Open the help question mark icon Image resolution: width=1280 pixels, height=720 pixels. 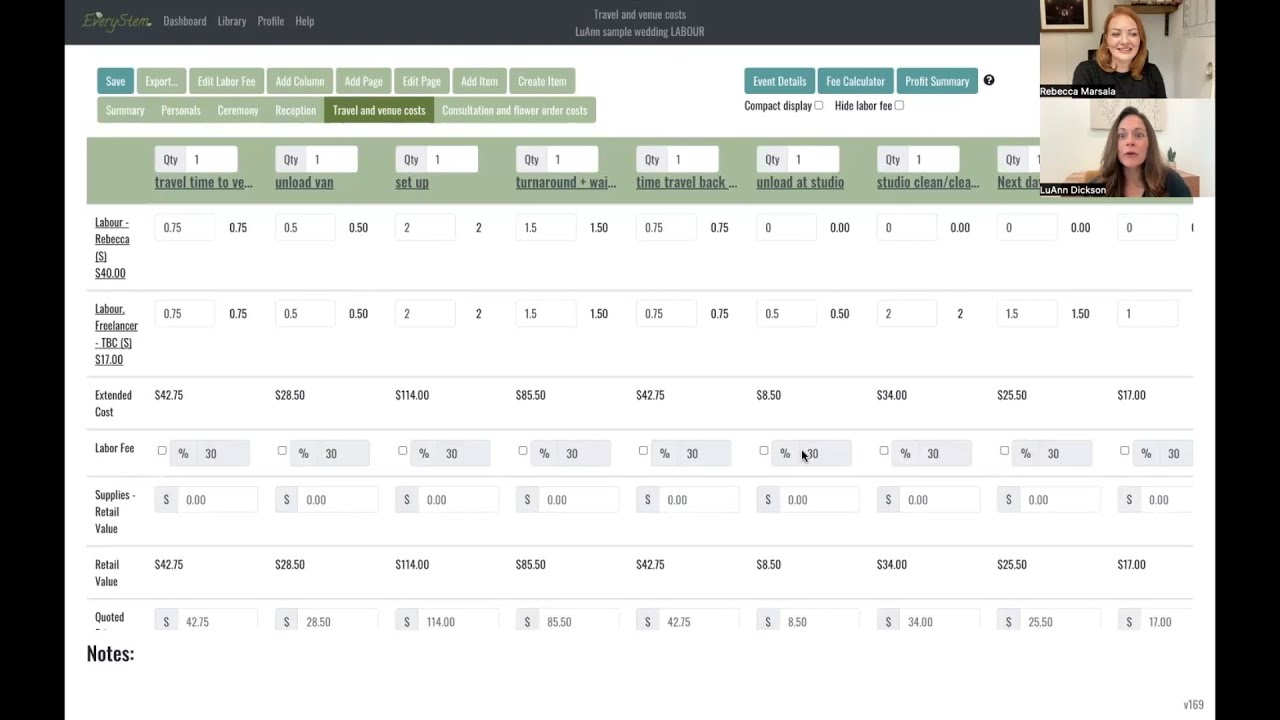[x=989, y=80]
